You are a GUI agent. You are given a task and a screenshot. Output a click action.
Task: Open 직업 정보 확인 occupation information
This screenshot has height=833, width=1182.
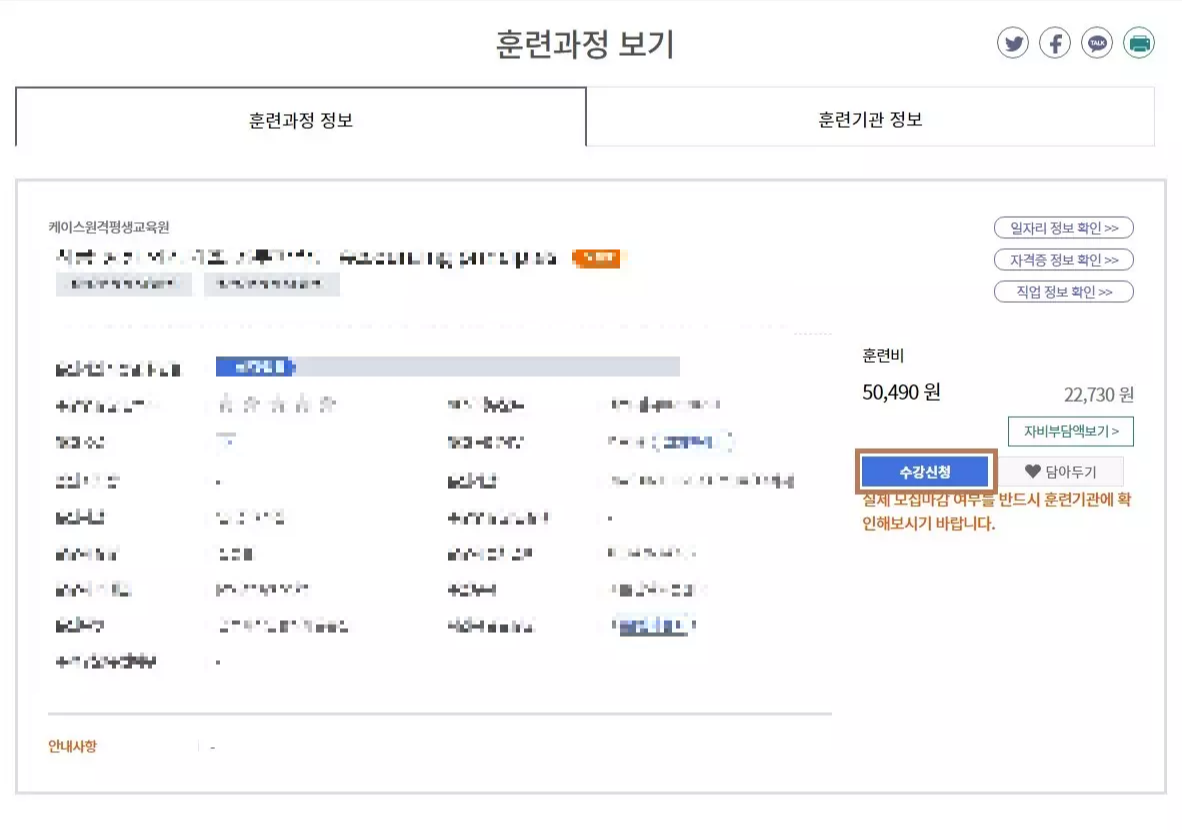point(1064,291)
